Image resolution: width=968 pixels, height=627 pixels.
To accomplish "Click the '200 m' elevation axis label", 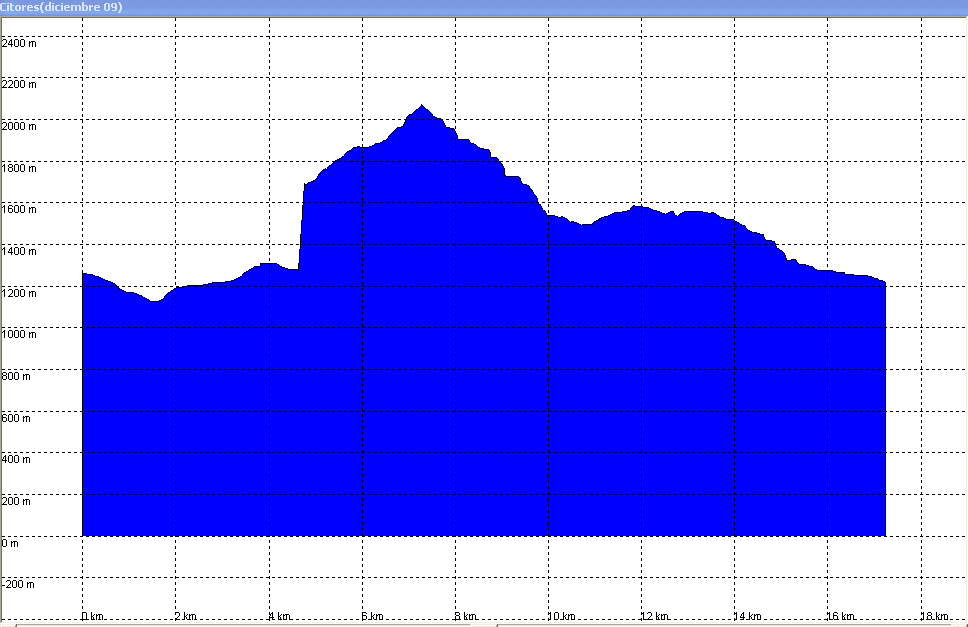I will (x=16, y=501).
